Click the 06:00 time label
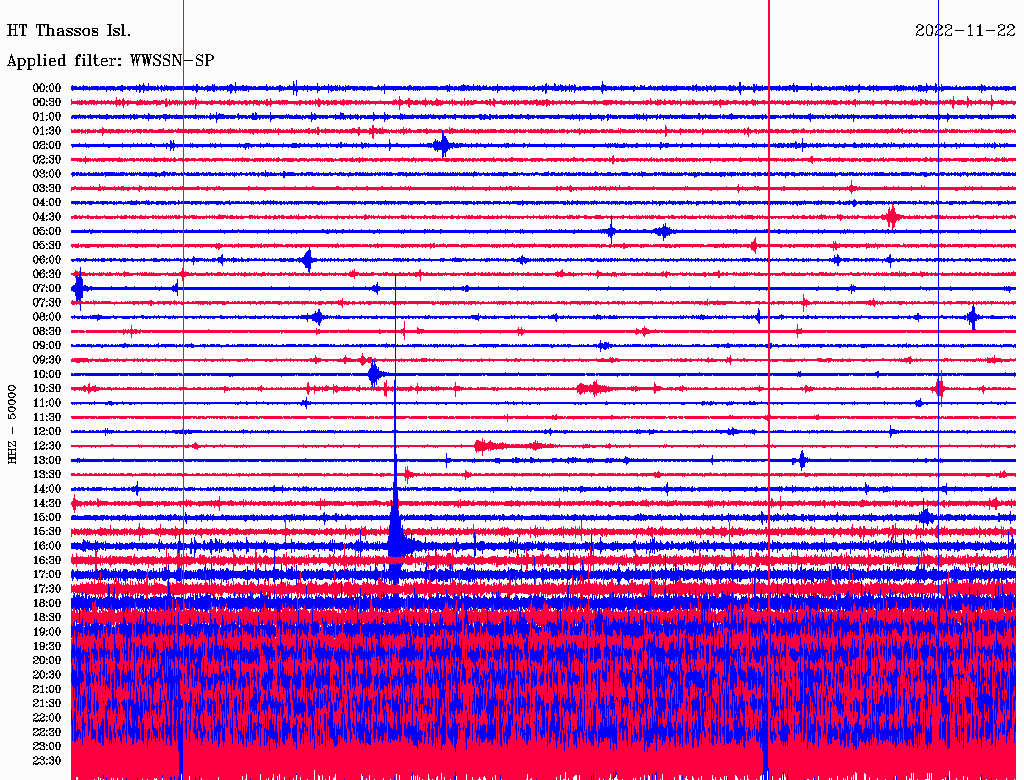1024x780 pixels. [x=47, y=259]
